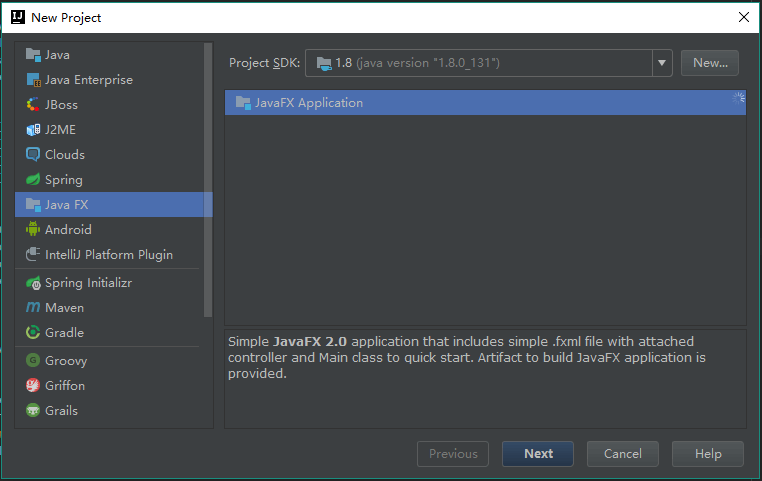Click the Gradle icon
This screenshot has height=481, width=762.
tap(33, 333)
